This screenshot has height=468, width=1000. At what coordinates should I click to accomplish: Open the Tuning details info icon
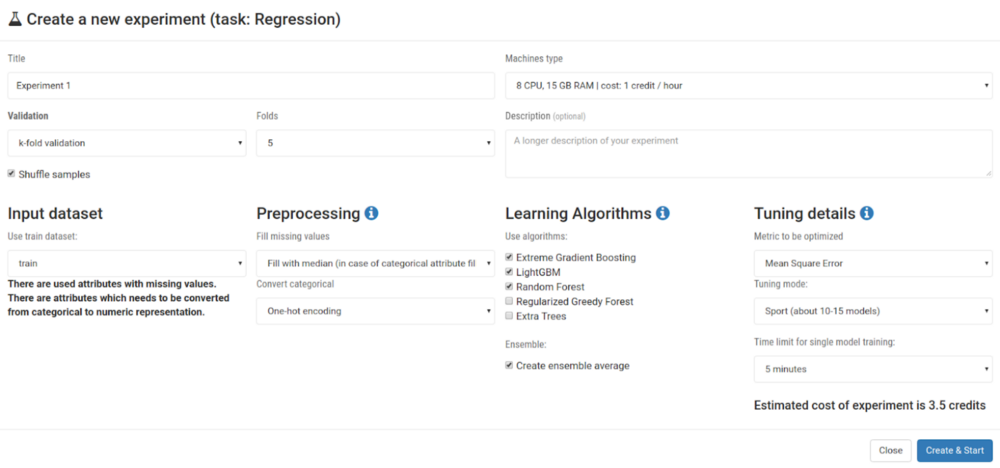[x=866, y=214]
